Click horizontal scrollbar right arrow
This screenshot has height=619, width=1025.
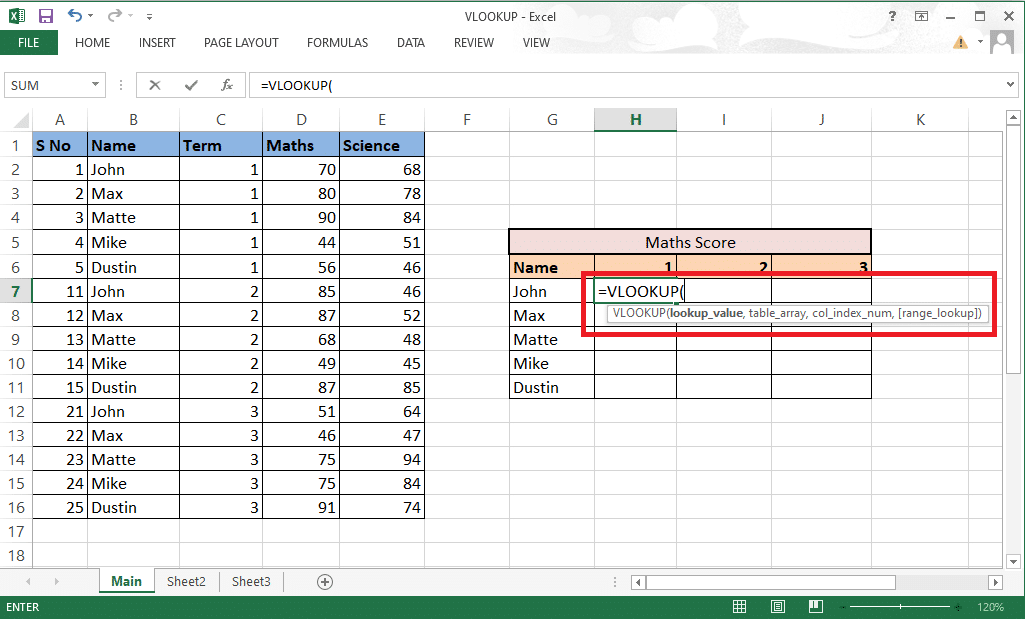[x=996, y=582]
